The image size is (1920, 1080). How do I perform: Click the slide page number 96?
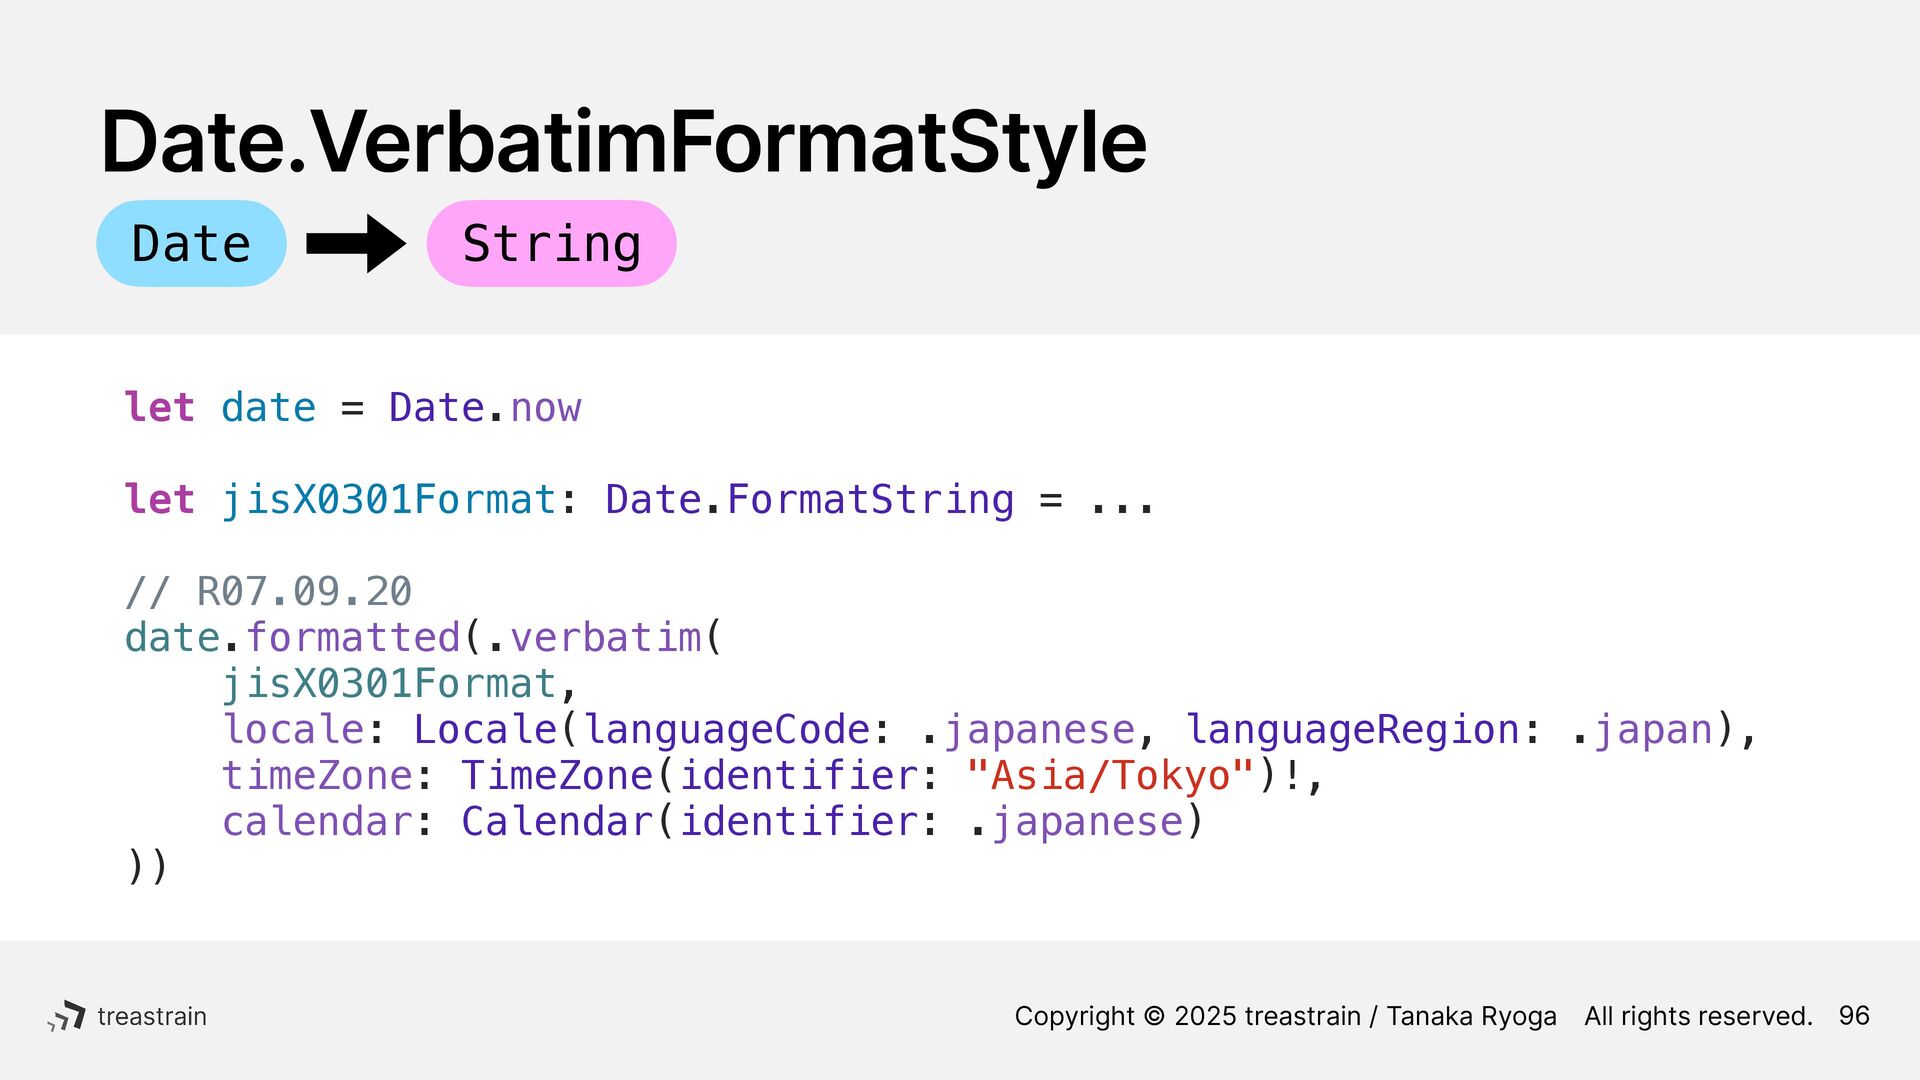[1854, 1016]
